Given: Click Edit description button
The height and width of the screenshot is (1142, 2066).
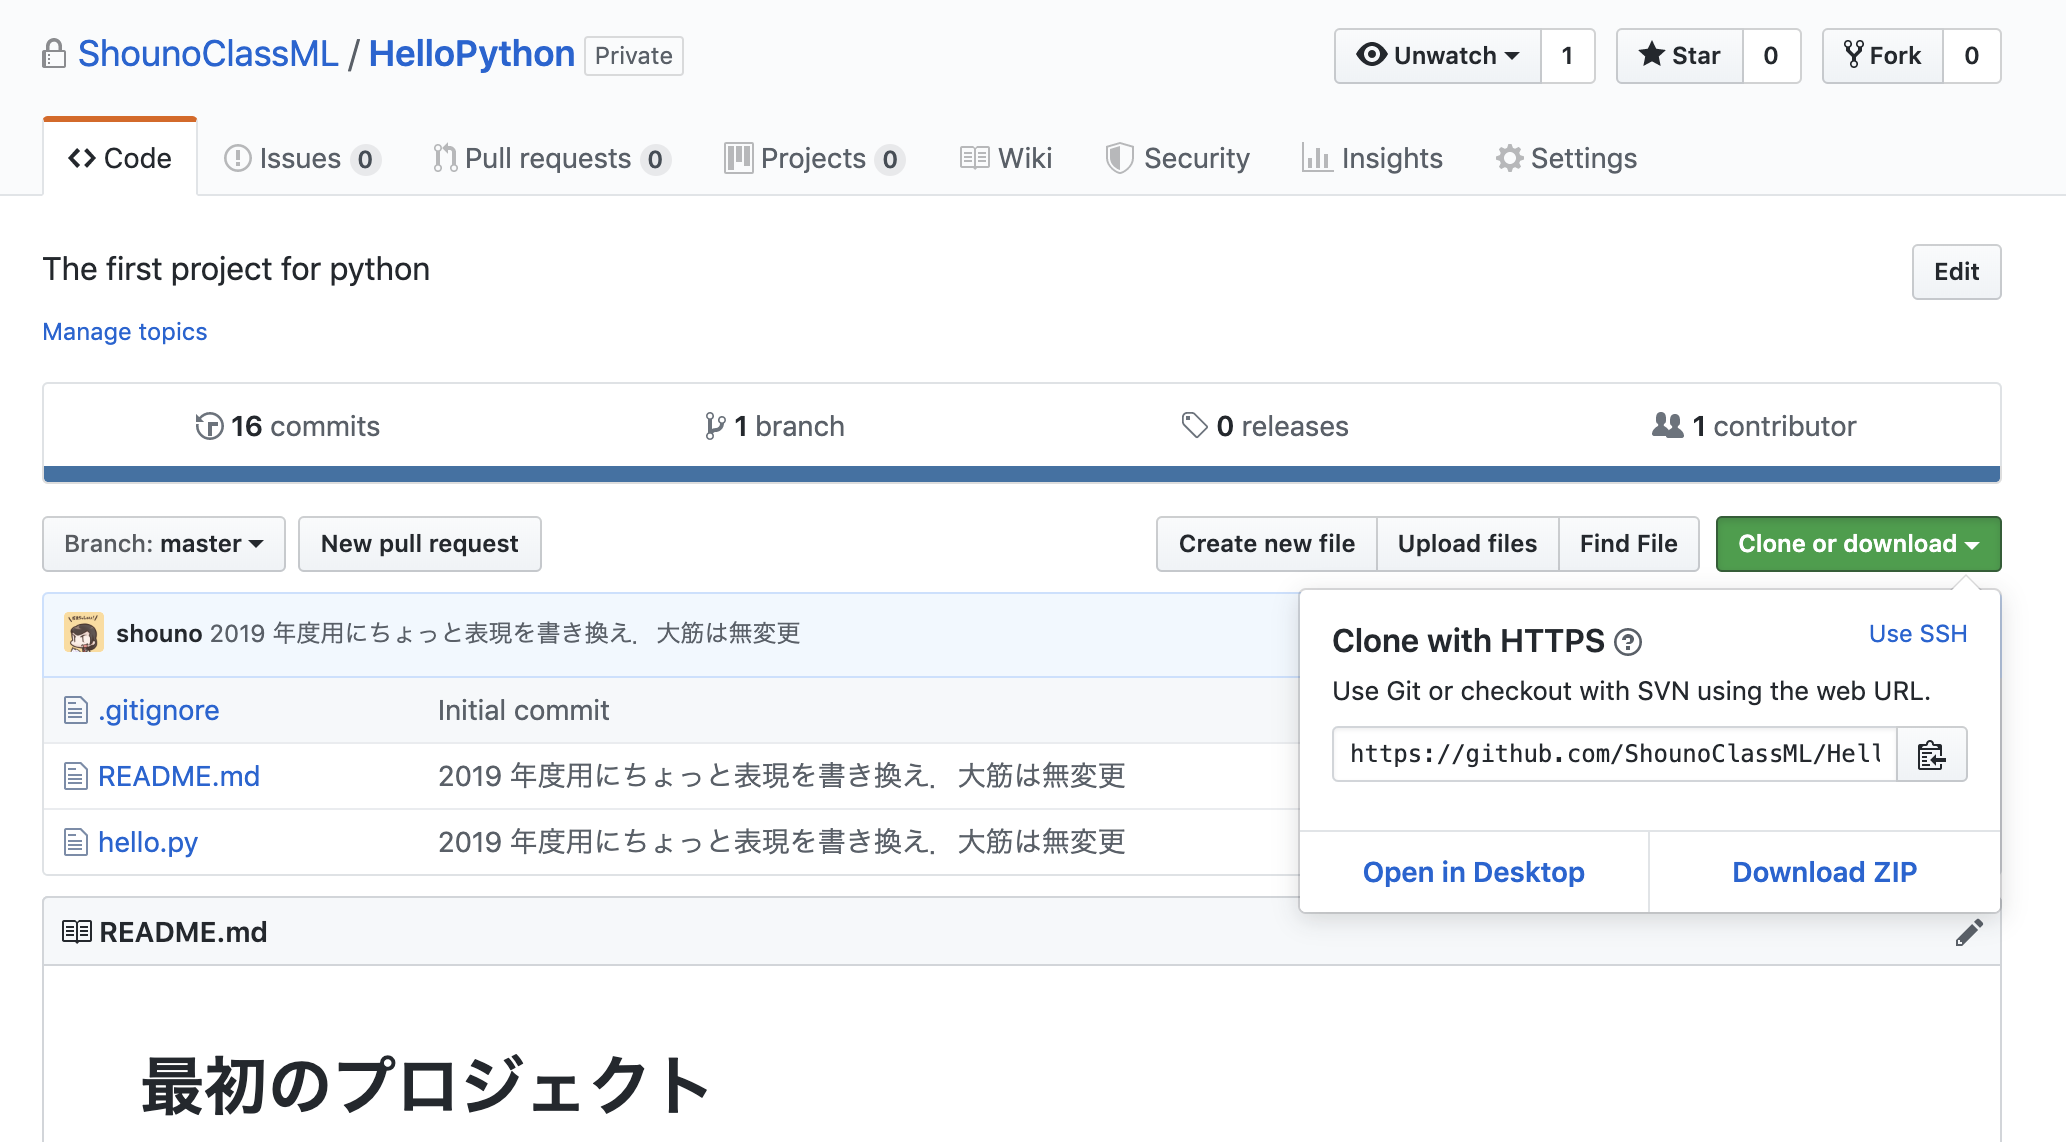Looking at the screenshot, I should click(1956, 272).
